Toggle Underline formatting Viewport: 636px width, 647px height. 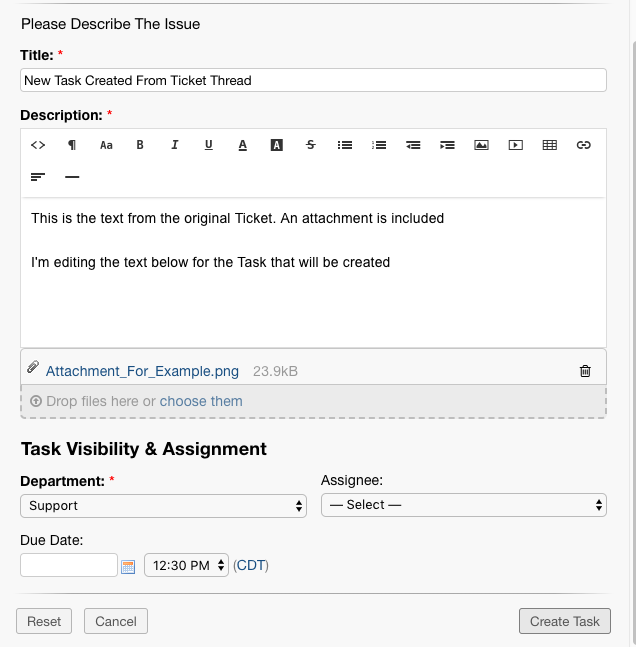[x=208, y=145]
